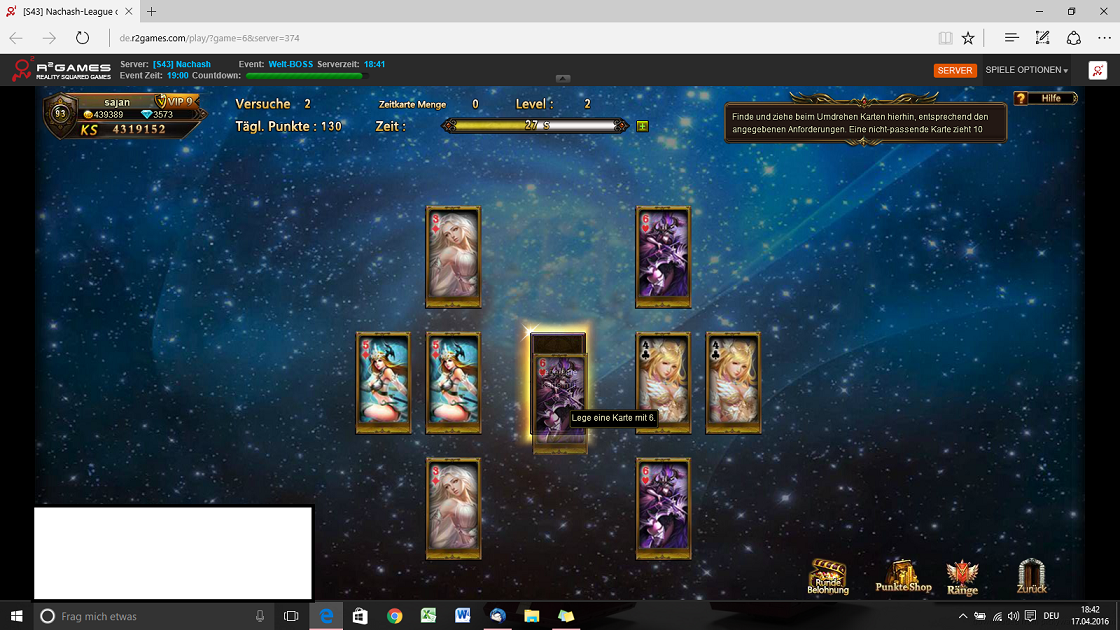Expand the SPIELE OPTIONEN dropdown

[1026, 71]
